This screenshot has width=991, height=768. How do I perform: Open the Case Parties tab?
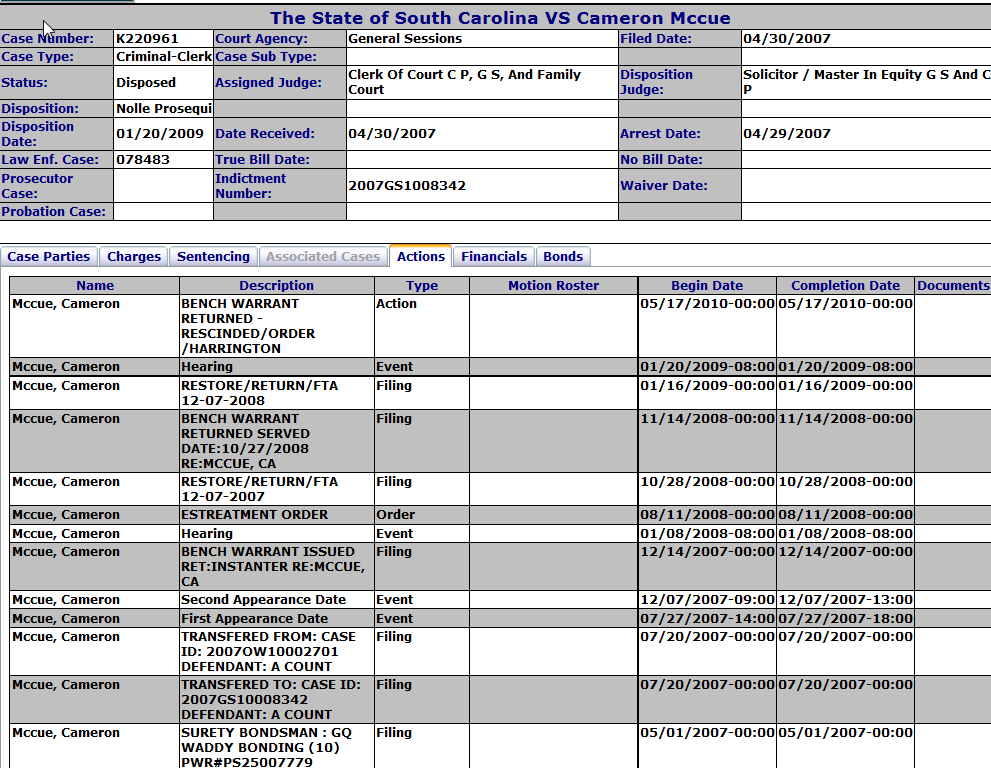[x=49, y=256]
